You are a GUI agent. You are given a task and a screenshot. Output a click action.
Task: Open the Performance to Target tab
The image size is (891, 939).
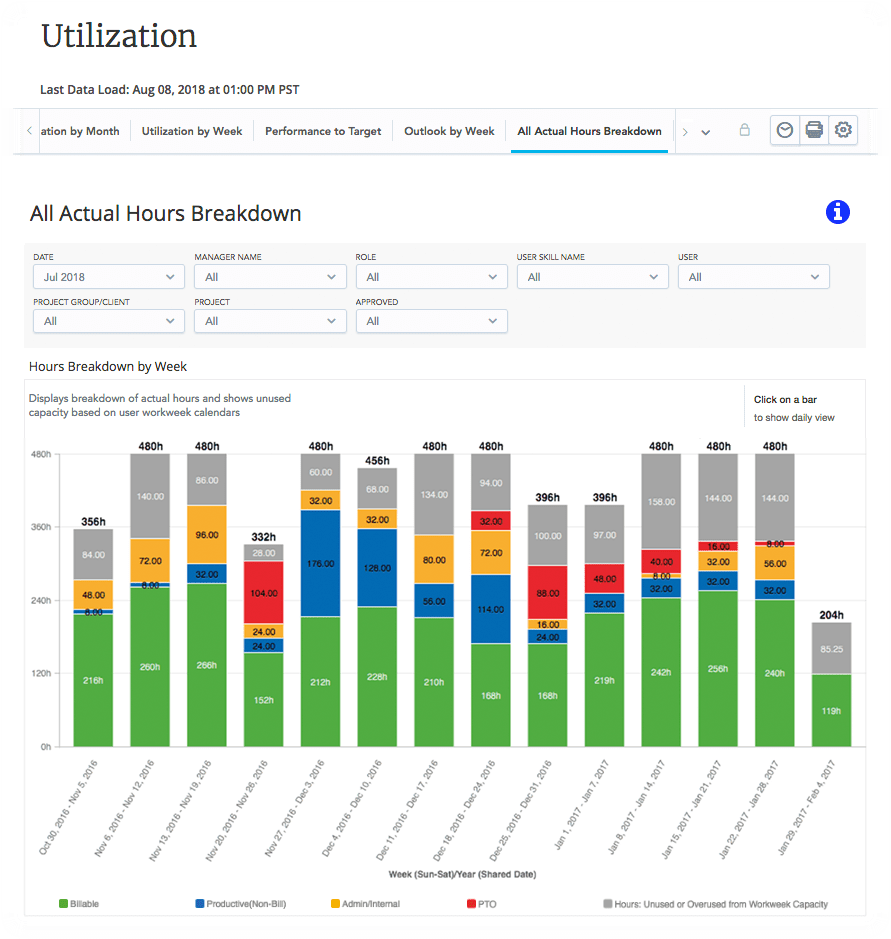click(323, 131)
